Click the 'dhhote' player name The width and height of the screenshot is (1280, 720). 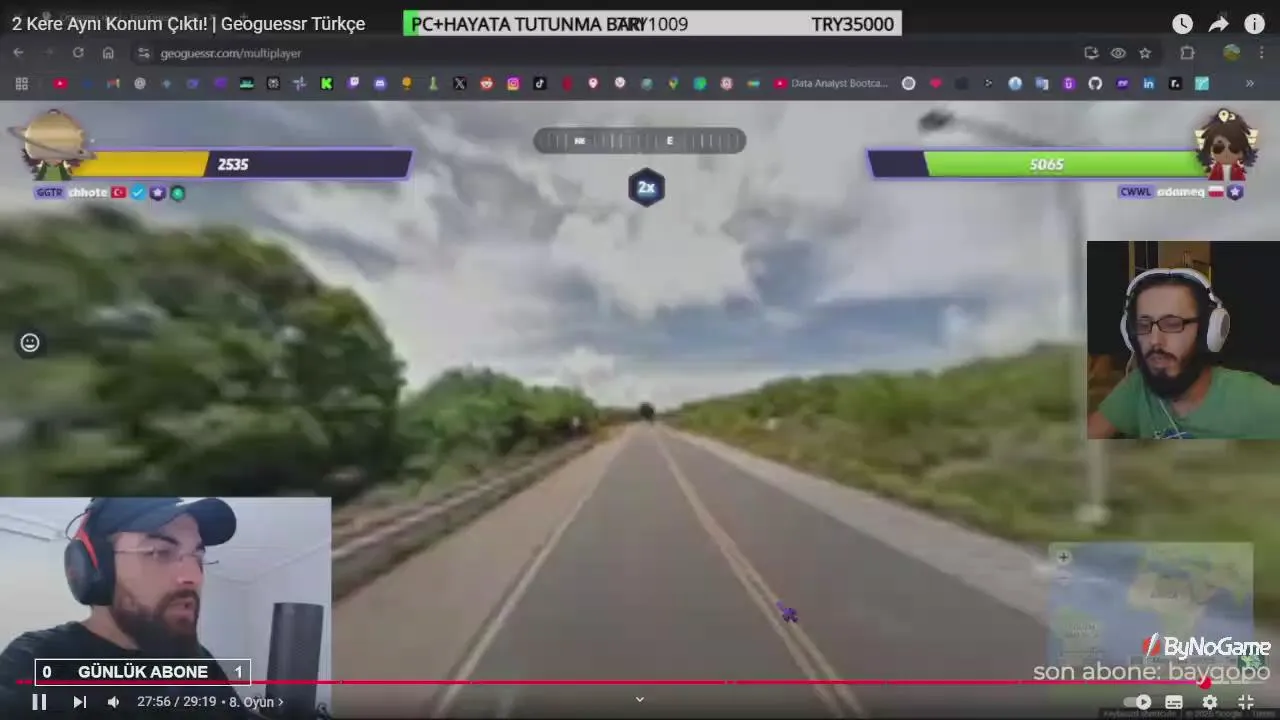coord(87,193)
